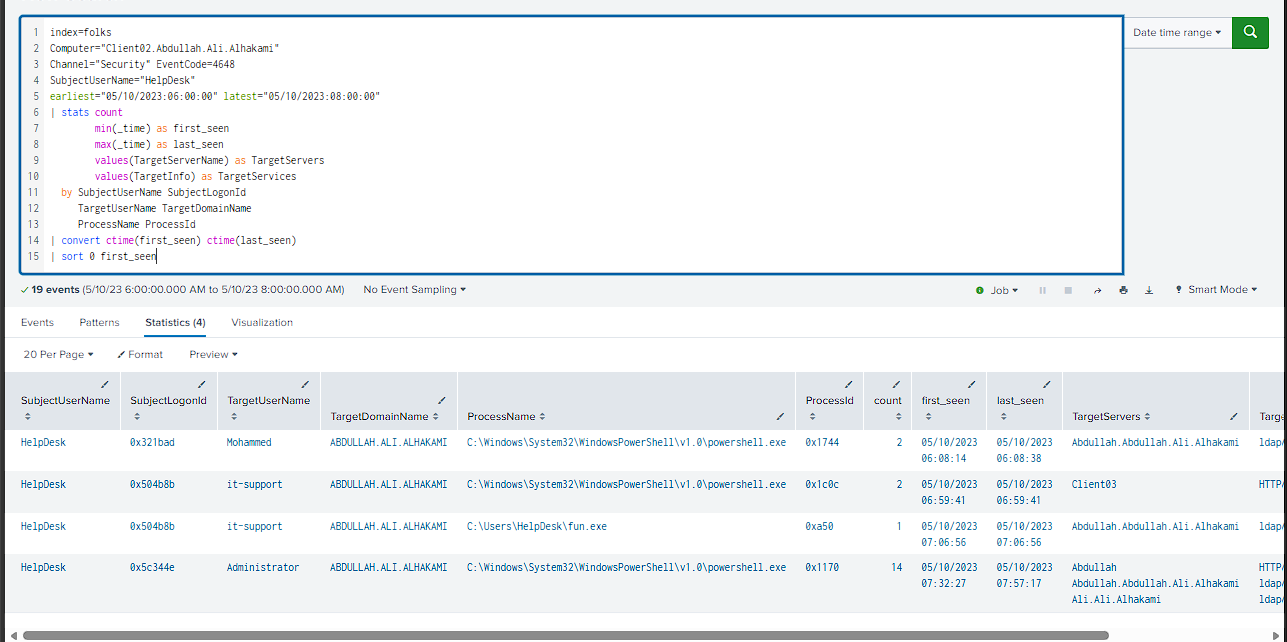
Task: Switch to the Patterns tab
Action: coord(99,323)
